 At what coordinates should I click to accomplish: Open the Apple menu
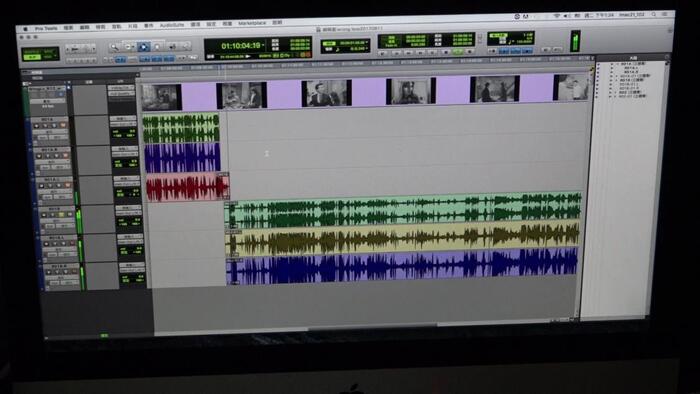coord(25,29)
